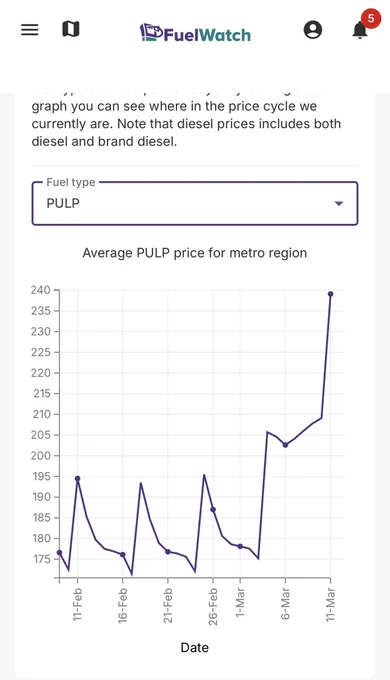Image resolution: width=390 pixels, height=680 pixels.
Task: Select the 11-Feb data point on graph
Action: pos(78,479)
